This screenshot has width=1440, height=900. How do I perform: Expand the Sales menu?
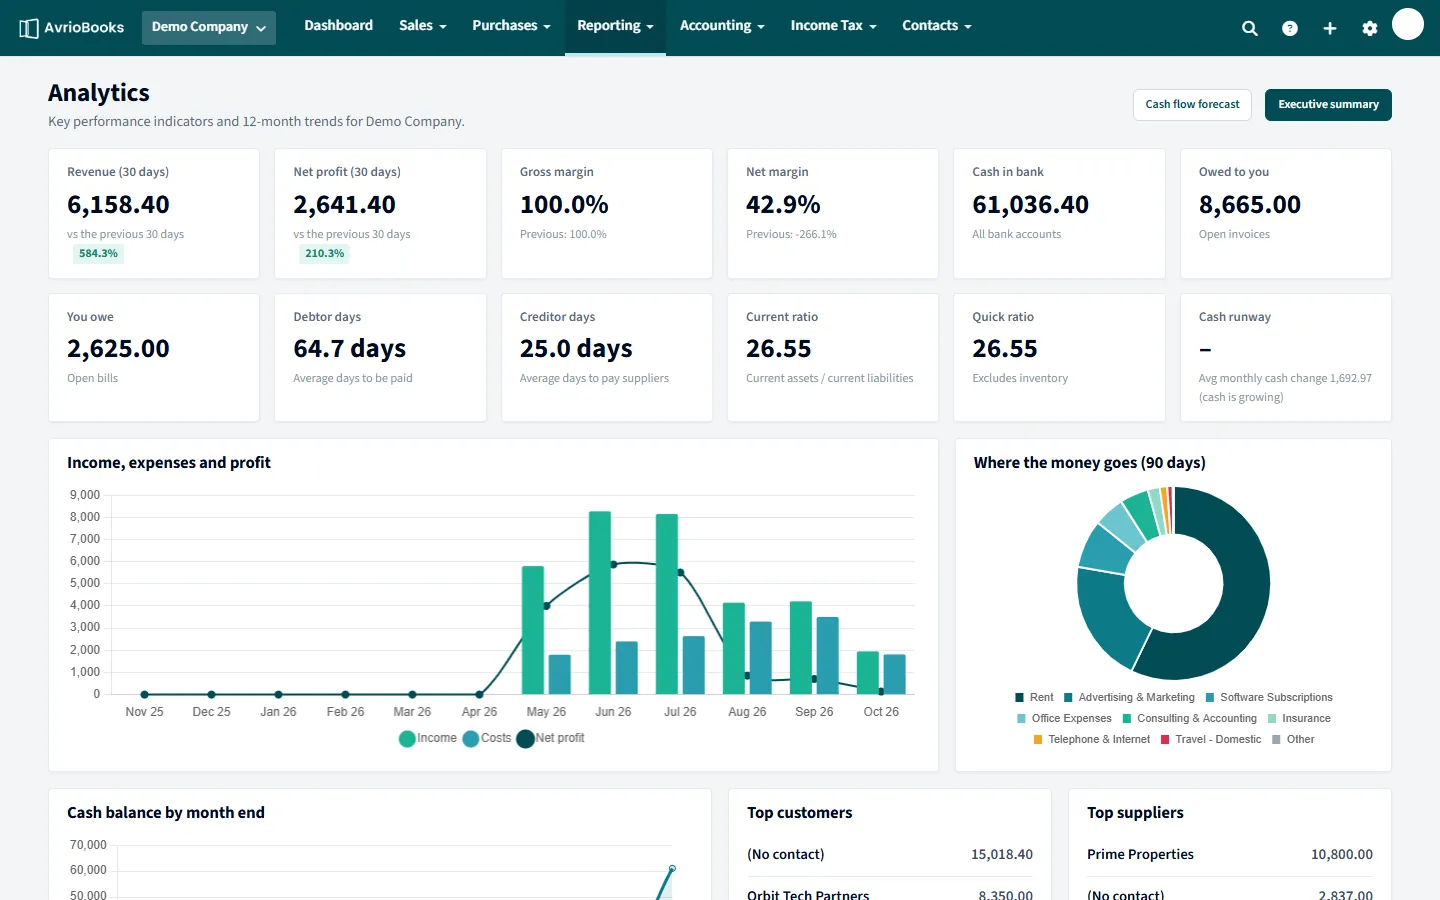[x=422, y=26]
